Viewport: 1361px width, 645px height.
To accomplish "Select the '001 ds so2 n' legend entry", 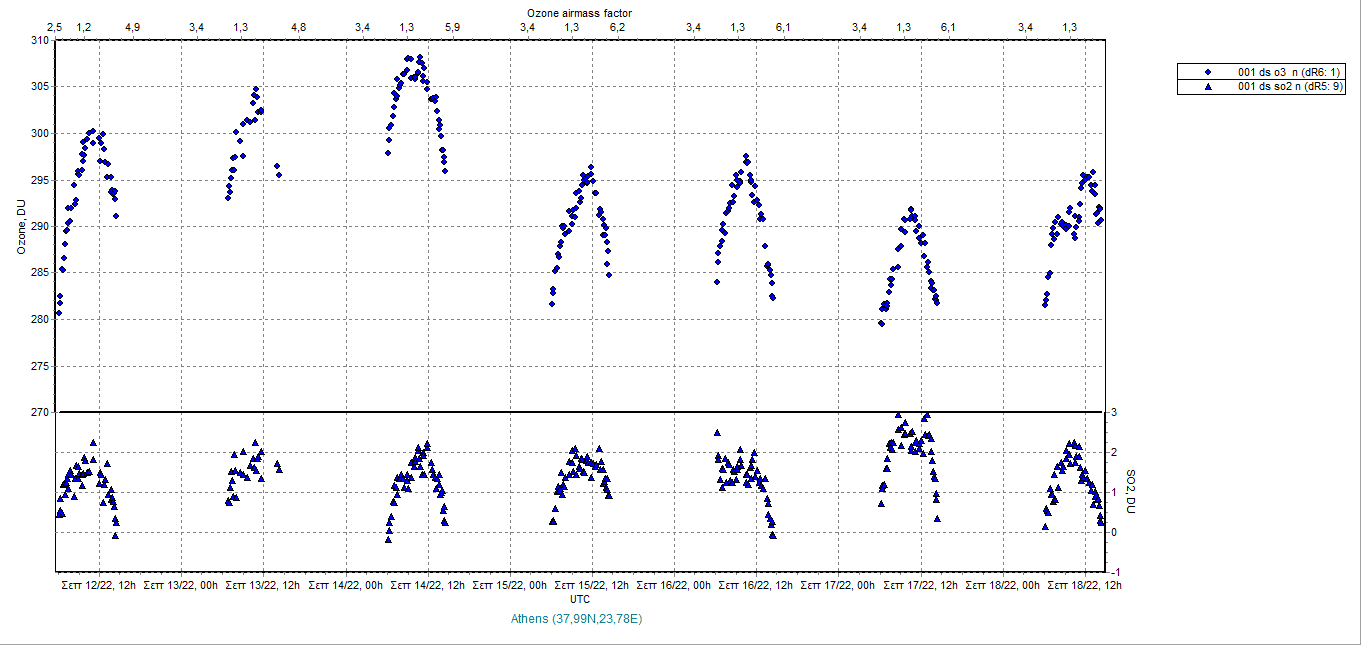I will pyautogui.click(x=1290, y=87).
